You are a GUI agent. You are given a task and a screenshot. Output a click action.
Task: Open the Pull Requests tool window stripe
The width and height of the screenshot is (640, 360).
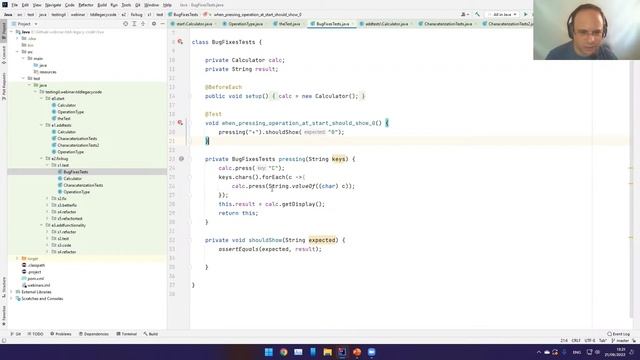[x=4, y=86]
